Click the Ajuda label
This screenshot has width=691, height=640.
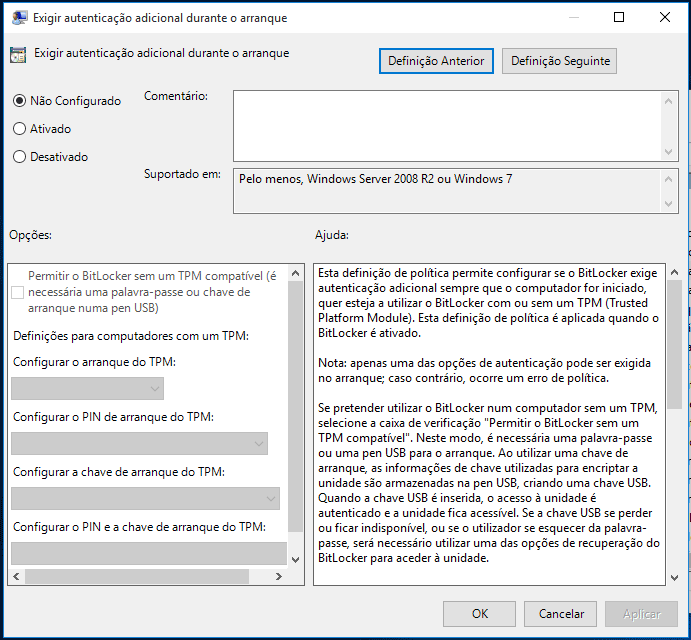[x=331, y=235]
